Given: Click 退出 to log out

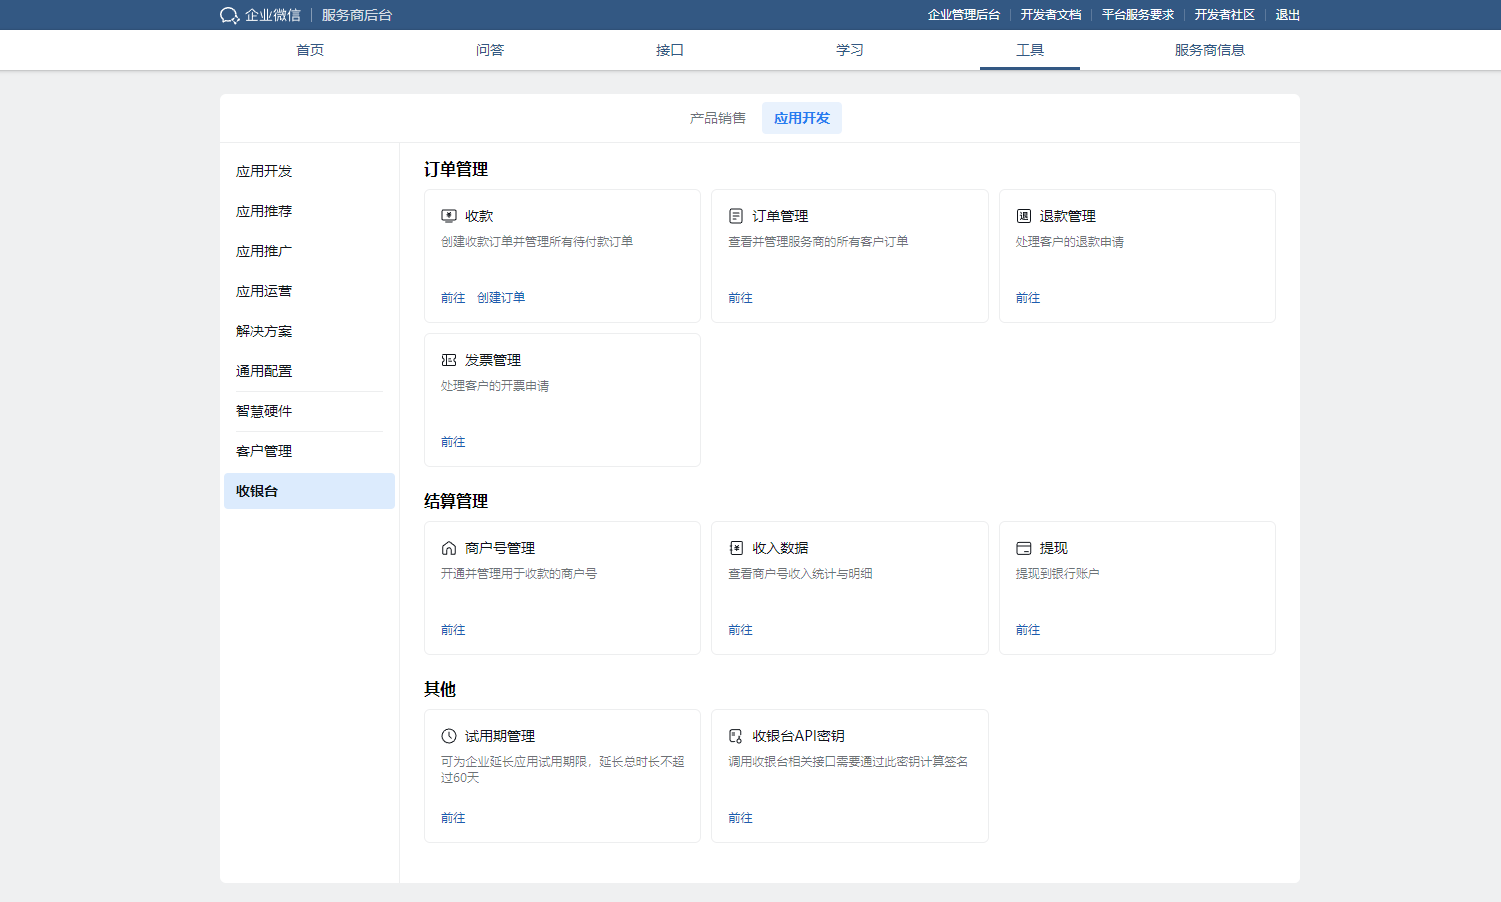Looking at the screenshot, I should (x=1287, y=15).
